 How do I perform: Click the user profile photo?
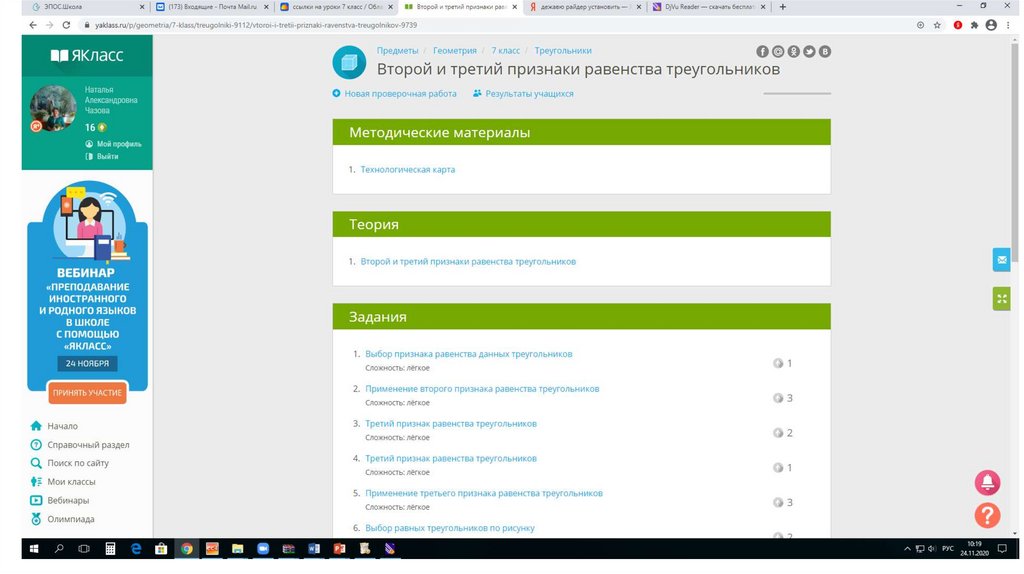click(53, 108)
